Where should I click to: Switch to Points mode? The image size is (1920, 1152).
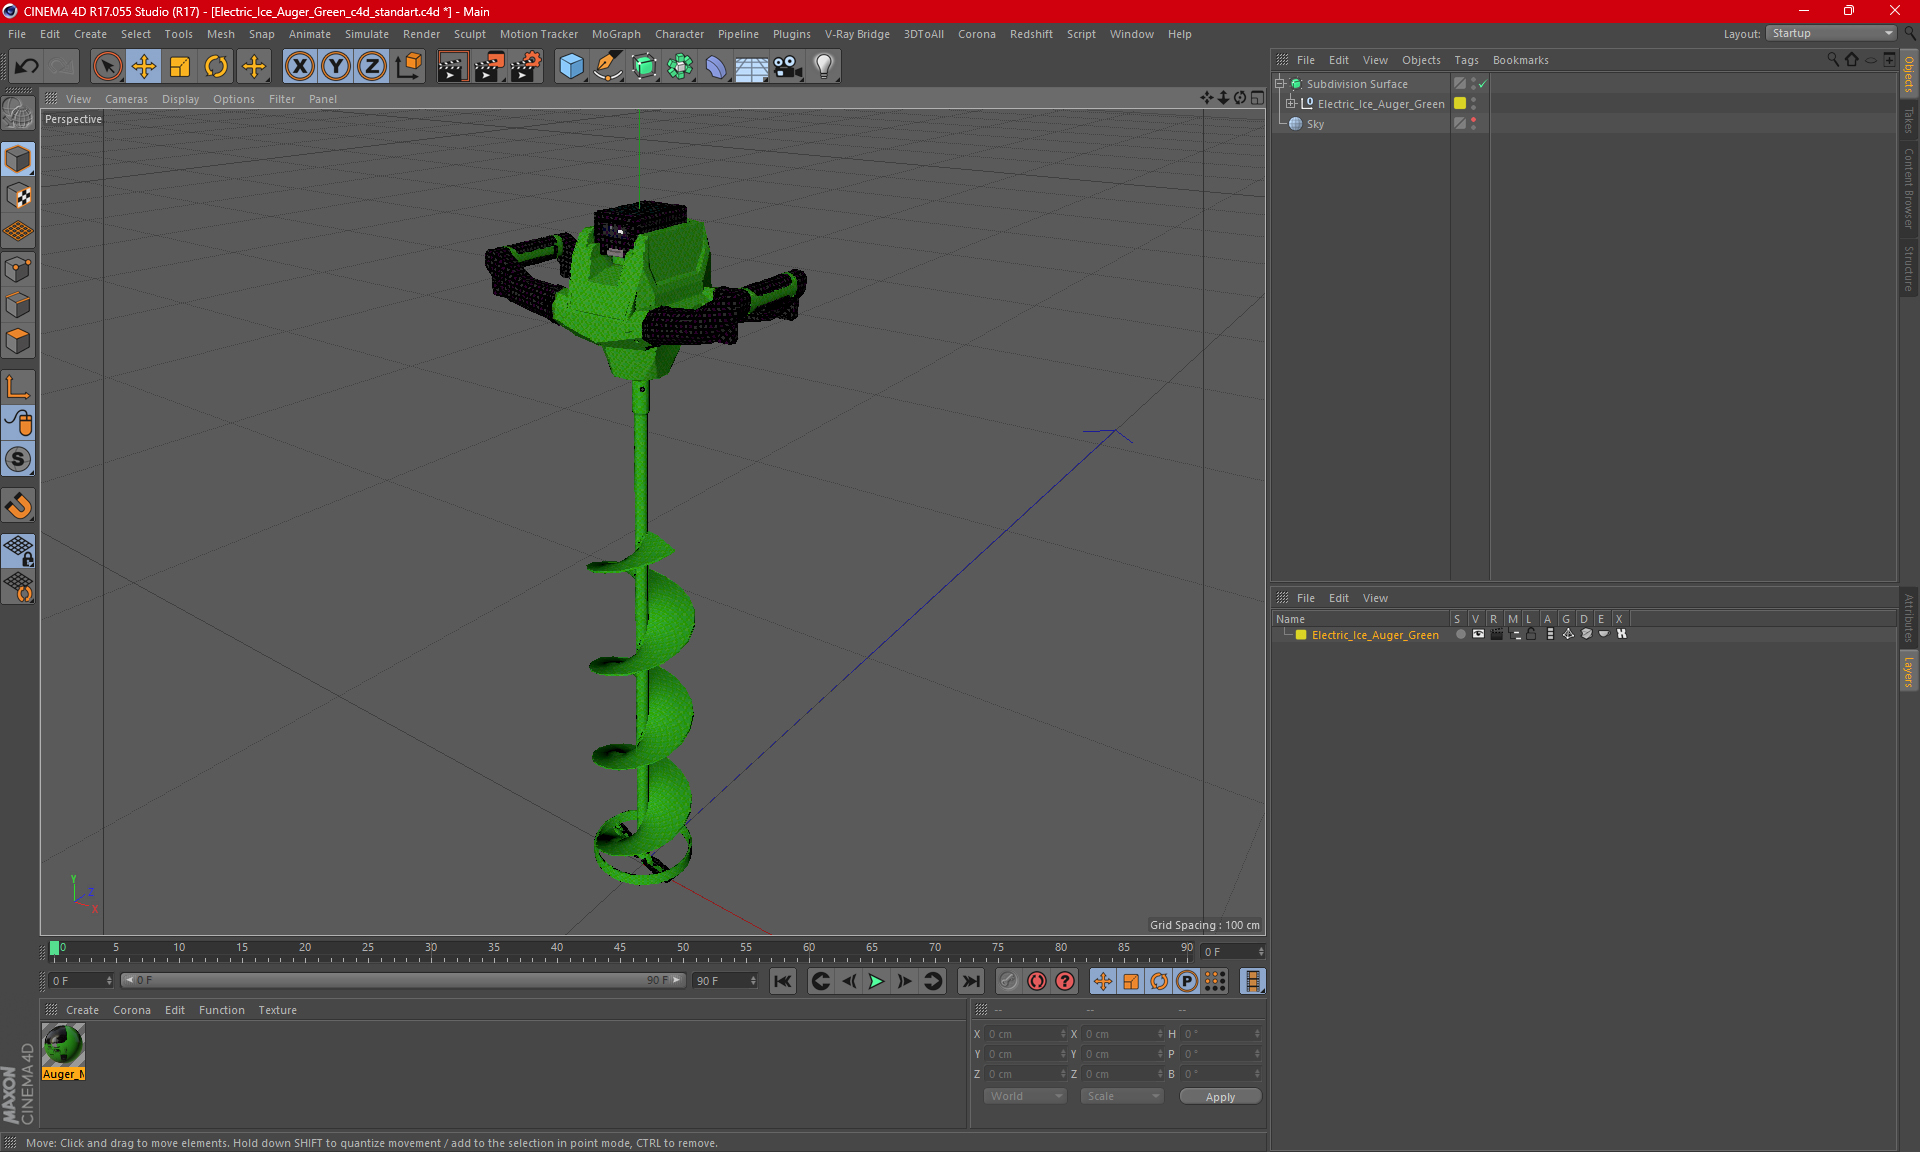coord(18,268)
